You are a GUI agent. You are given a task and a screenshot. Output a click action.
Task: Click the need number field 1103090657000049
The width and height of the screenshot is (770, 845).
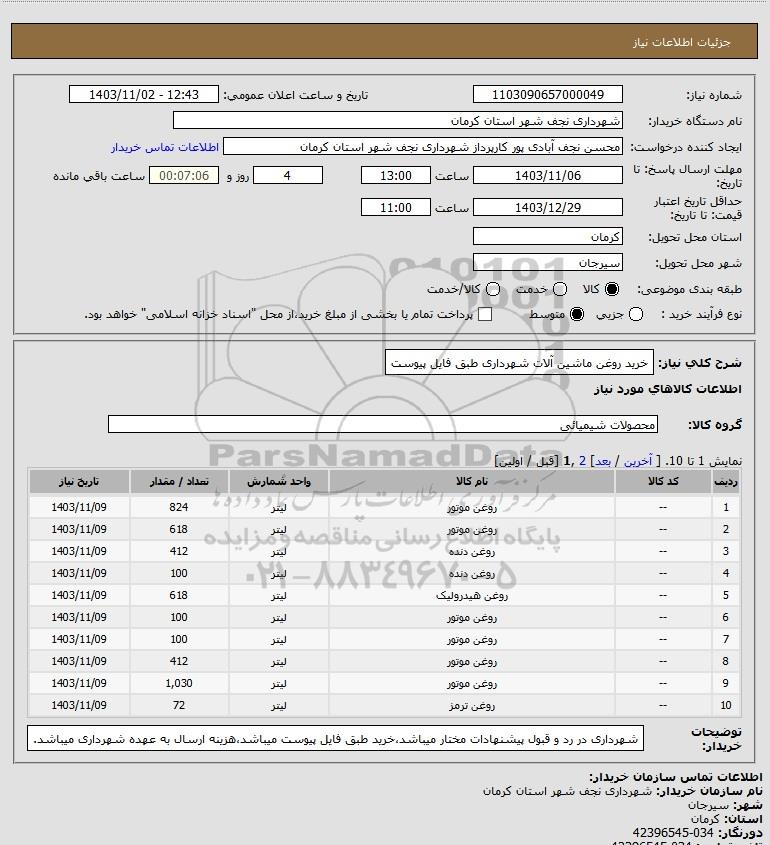pos(547,94)
